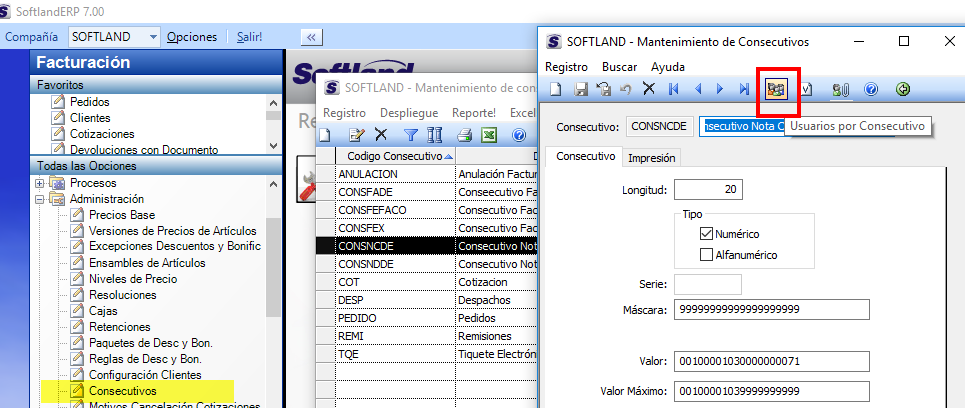Collapse the Administración tree node

[x=41, y=199]
